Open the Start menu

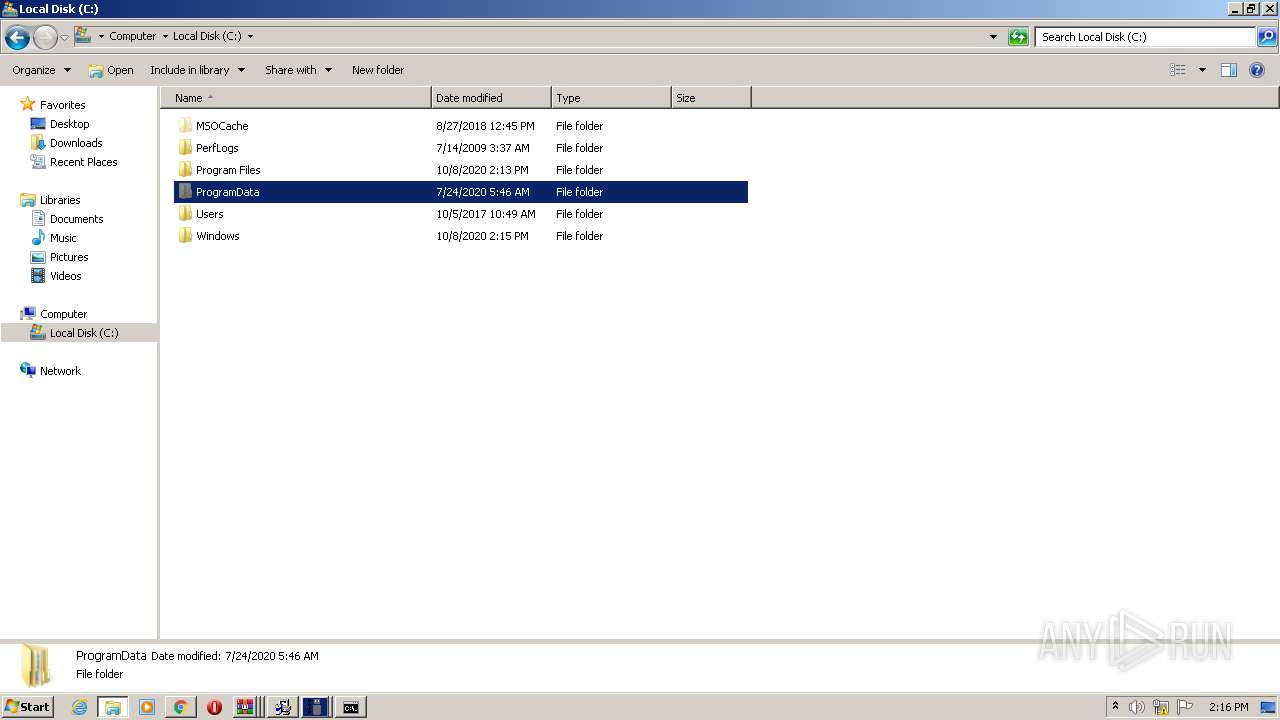[x=28, y=707]
